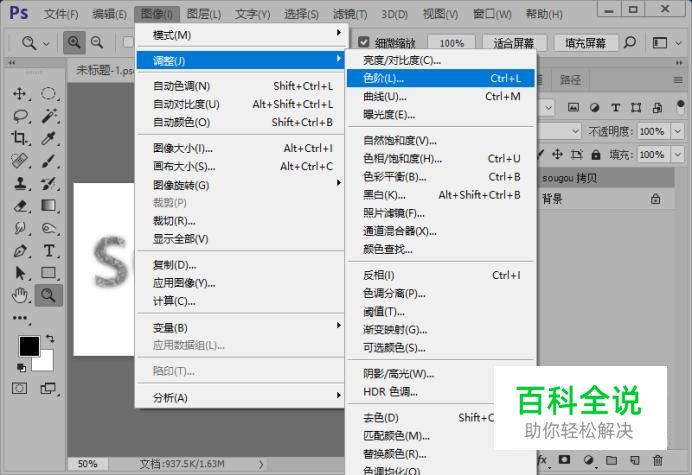Image resolution: width=692 pixels, height=475 pixels.
Task: Select the Pen tool
Action: tap(19, 251)
